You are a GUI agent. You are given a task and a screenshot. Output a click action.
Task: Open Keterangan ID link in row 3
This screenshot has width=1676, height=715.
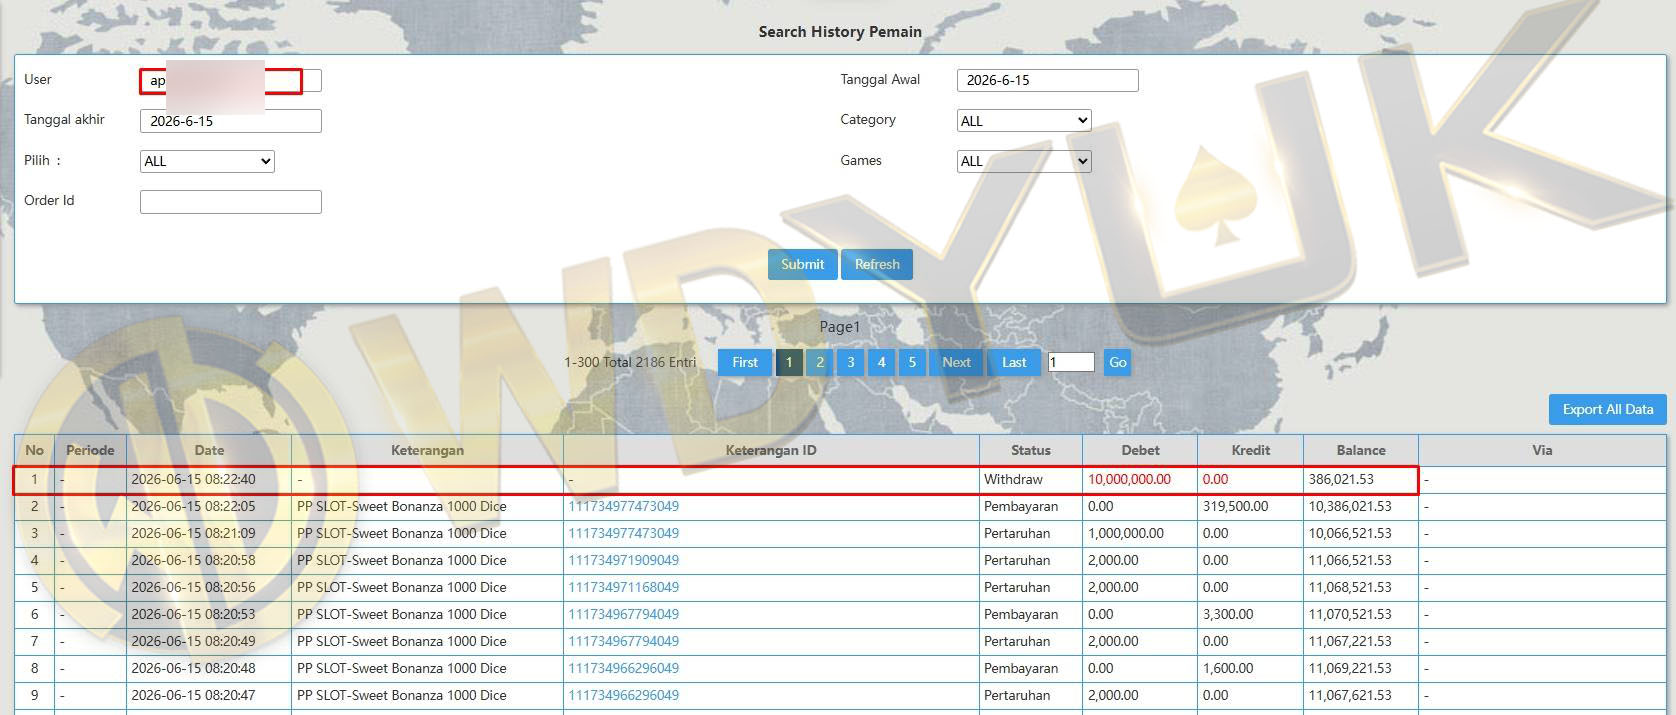623,533
